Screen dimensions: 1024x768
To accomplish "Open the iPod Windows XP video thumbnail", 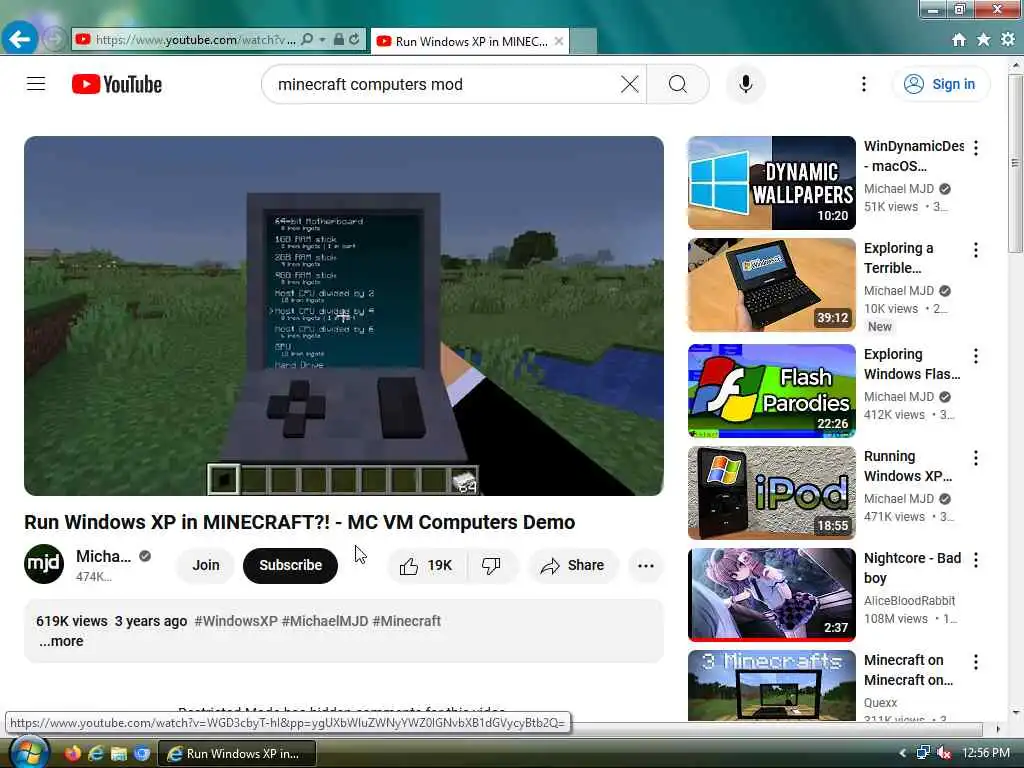I will coord(771,493).
